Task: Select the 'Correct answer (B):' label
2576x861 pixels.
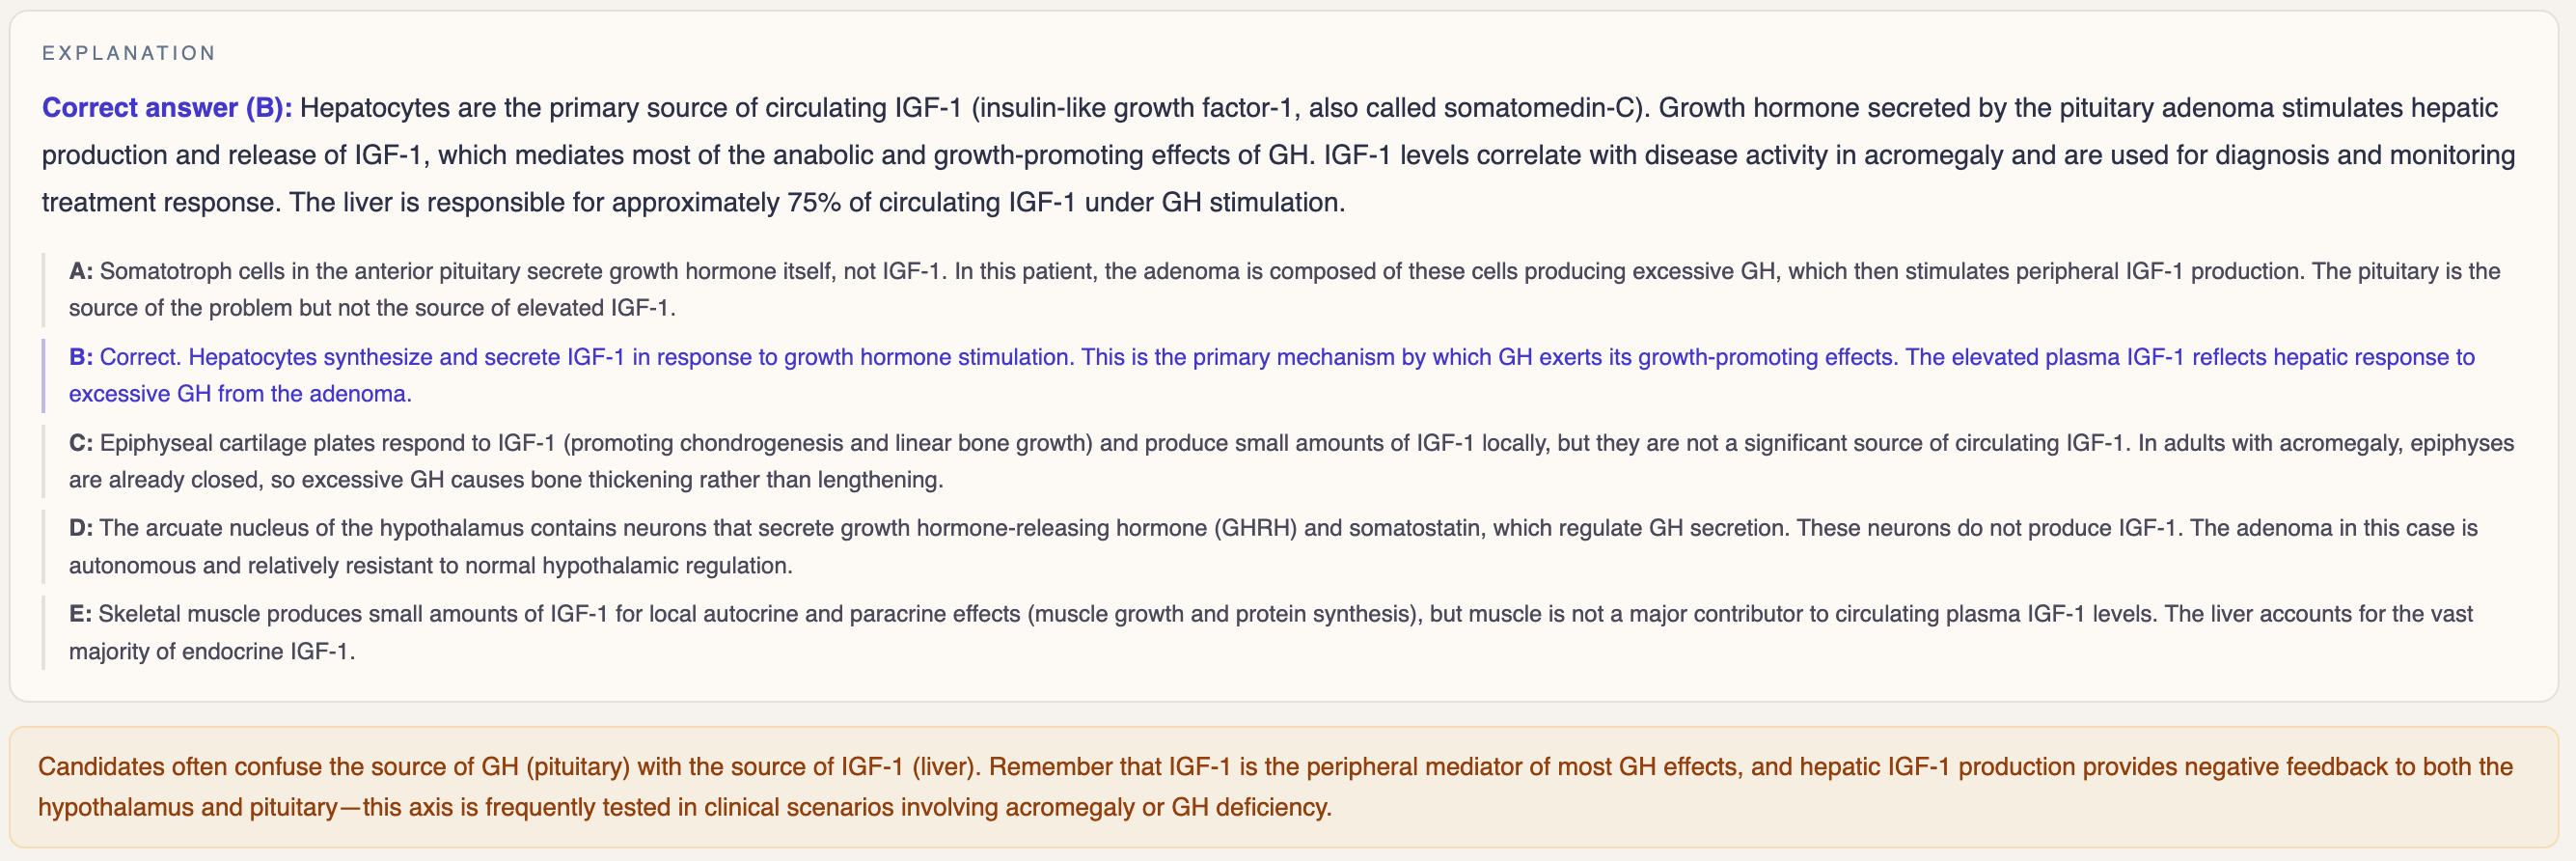Action: pyautogui.click(x=167, y=108)
